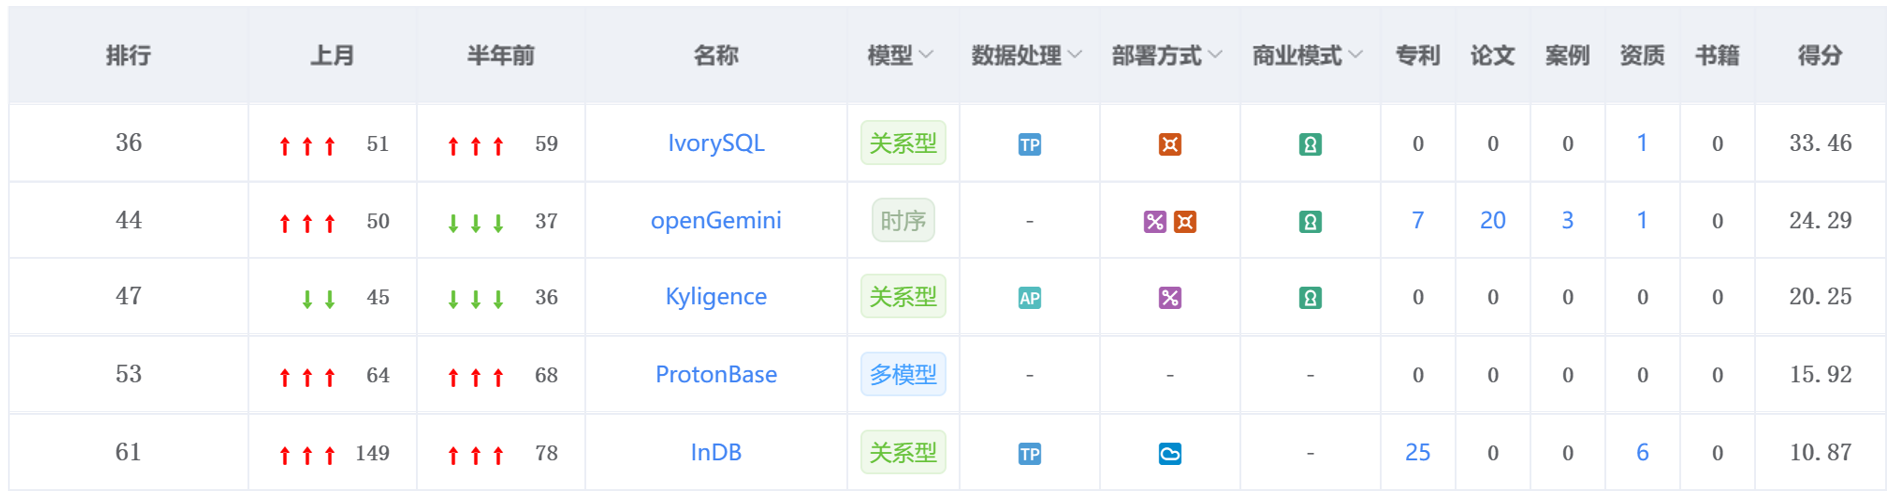Click the TP icon in IvorySQL row
The image size is (1893, 497).
click(1029, 145)
